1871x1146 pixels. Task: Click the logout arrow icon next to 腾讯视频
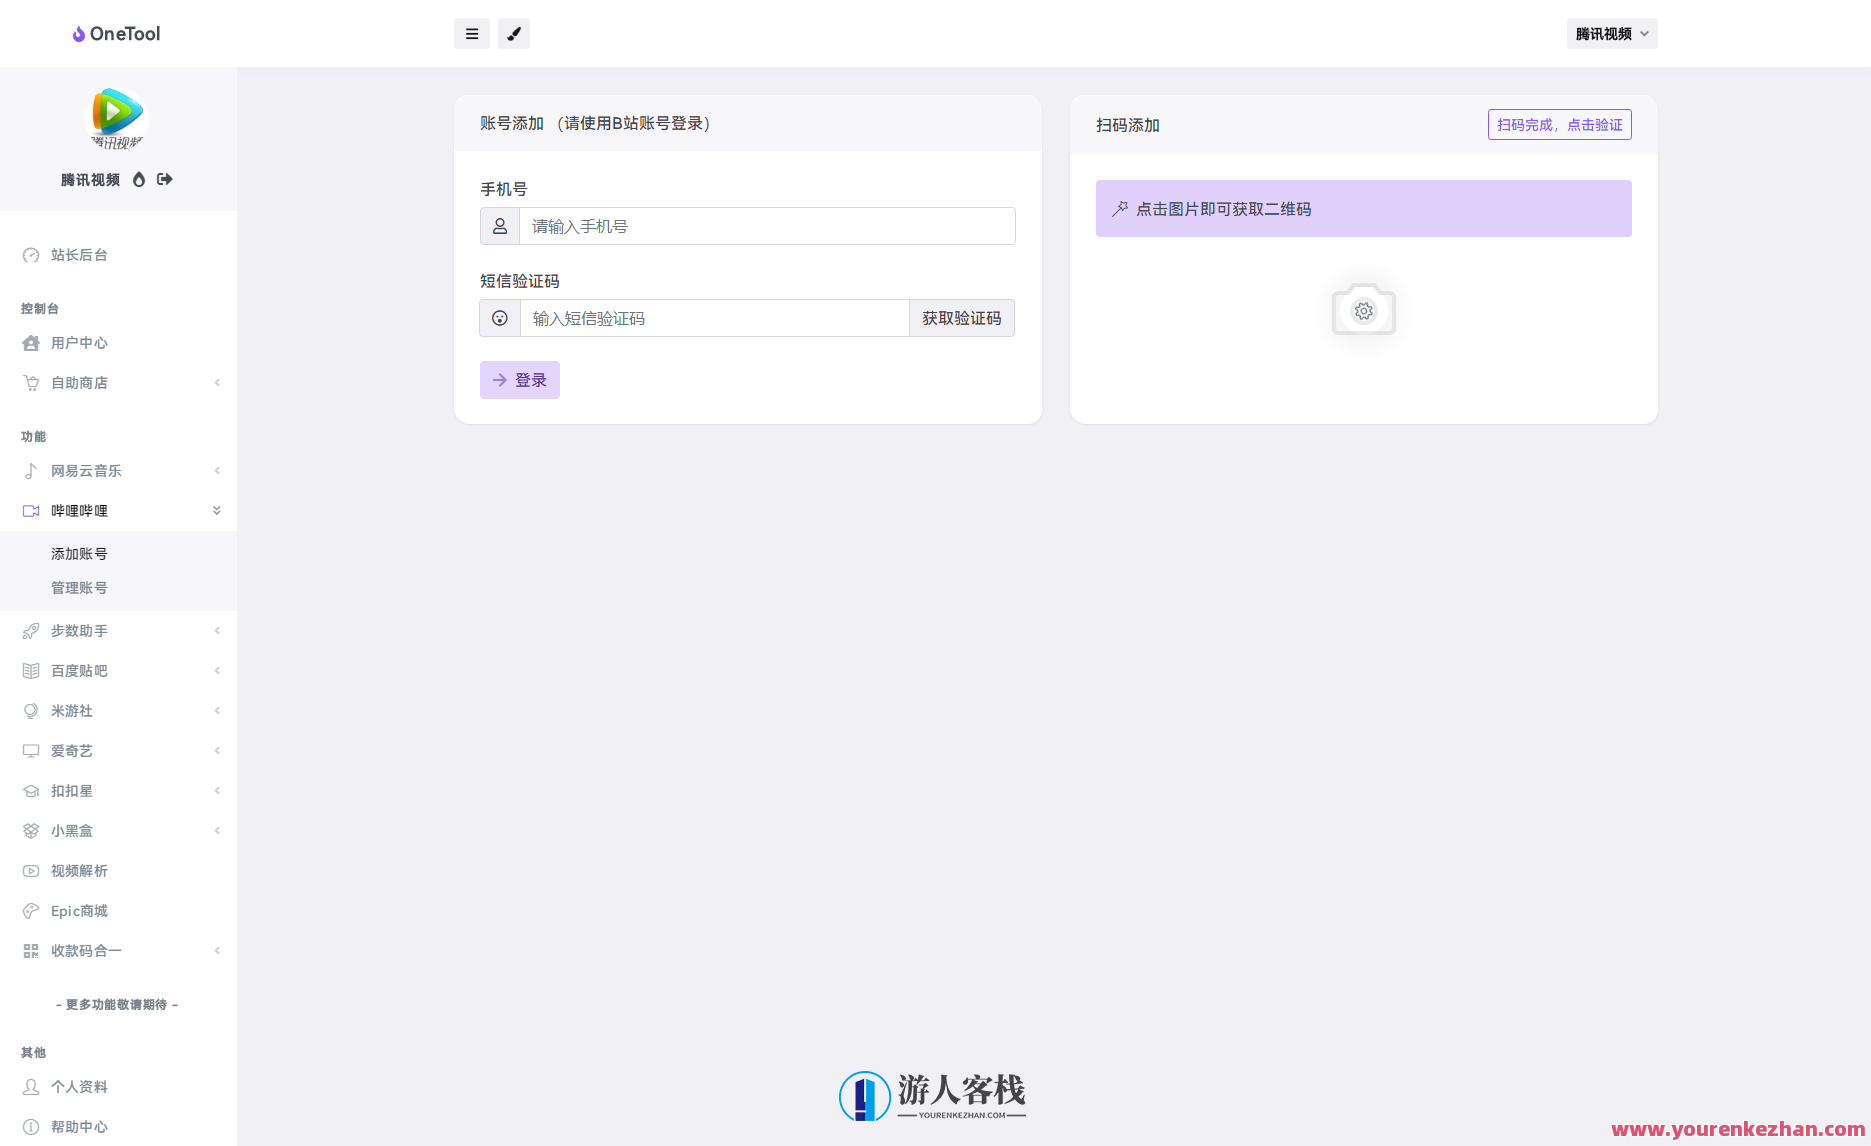(x=164, y=179)
